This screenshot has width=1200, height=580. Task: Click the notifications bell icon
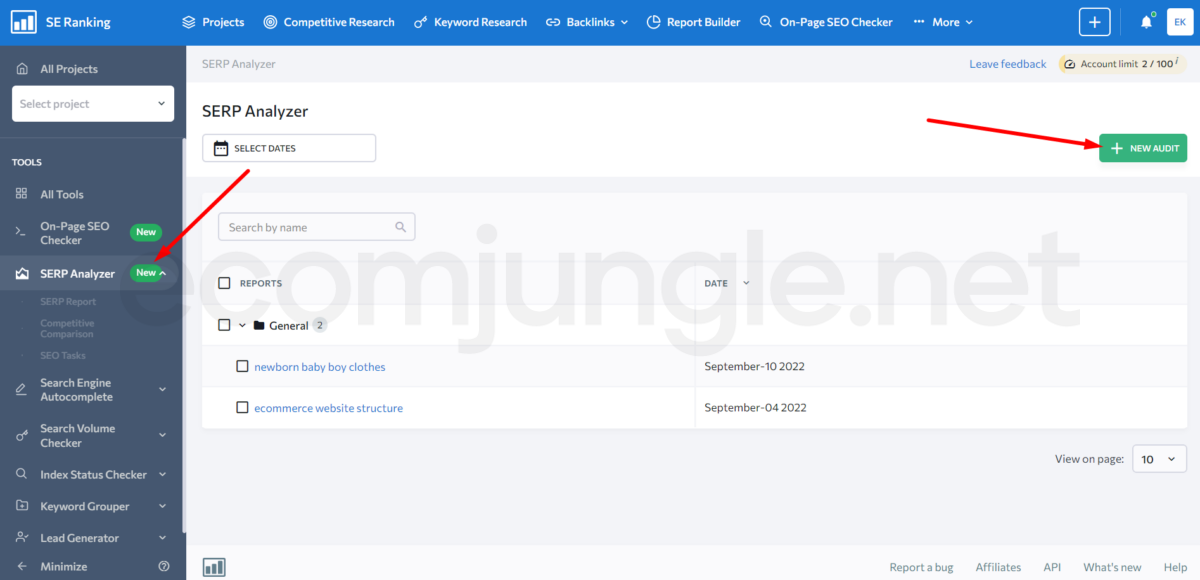pyautogui.click(x=1146, y=22)
